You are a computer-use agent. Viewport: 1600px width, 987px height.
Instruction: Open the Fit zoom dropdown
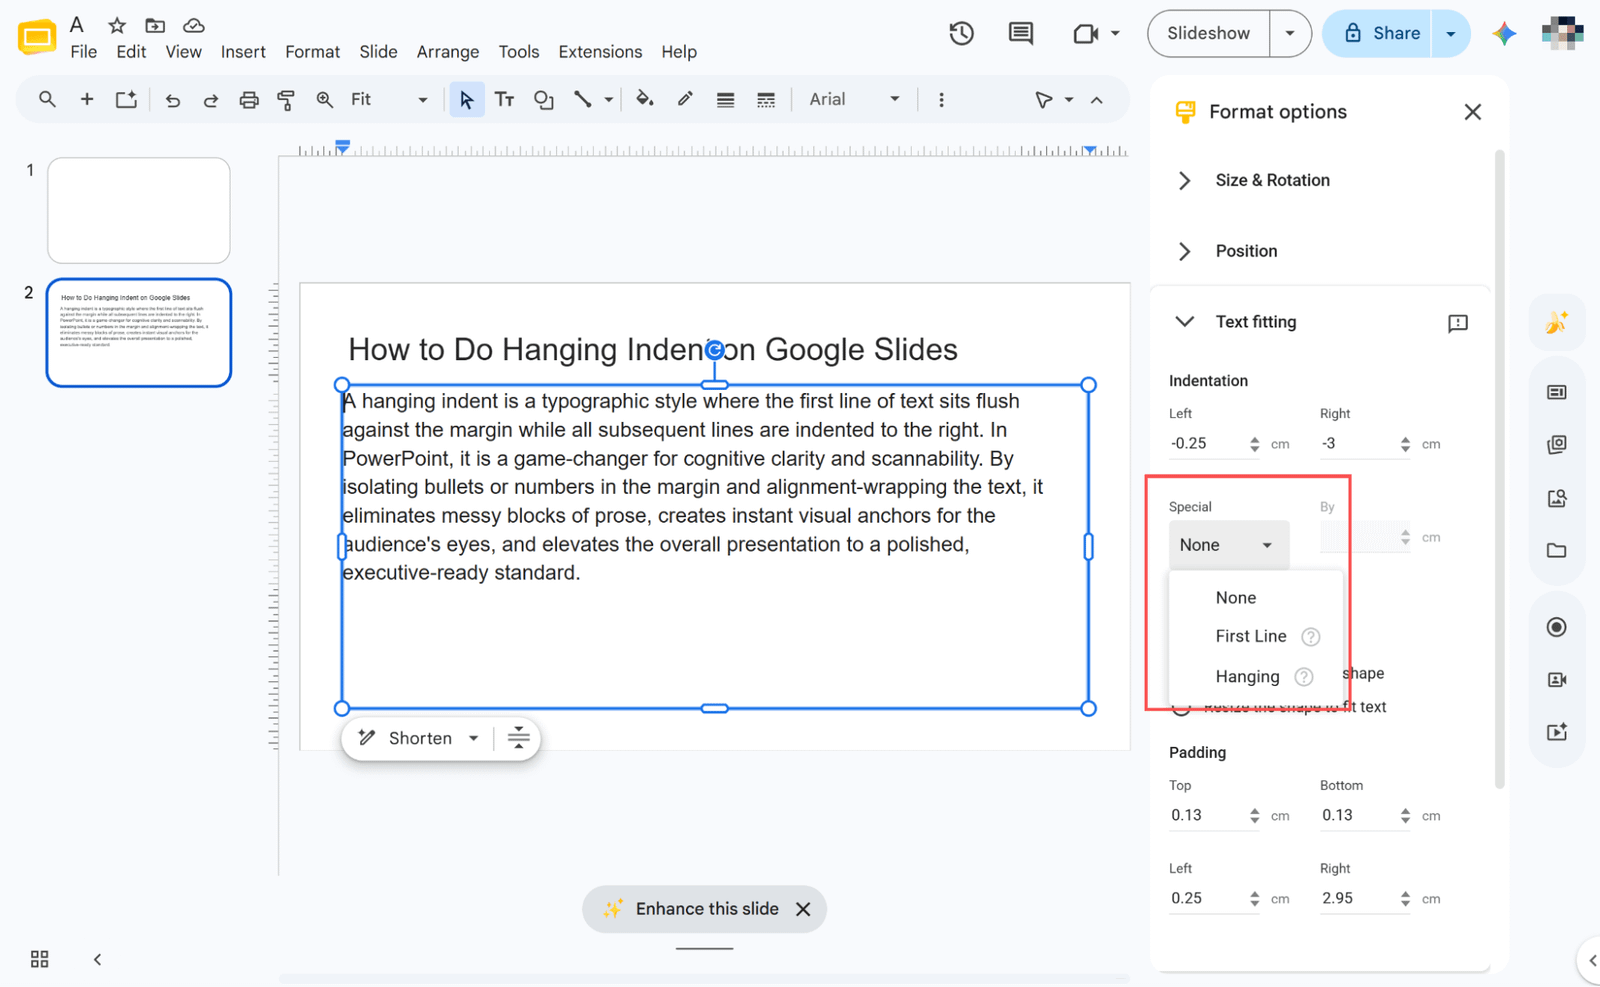coord(389,100)
